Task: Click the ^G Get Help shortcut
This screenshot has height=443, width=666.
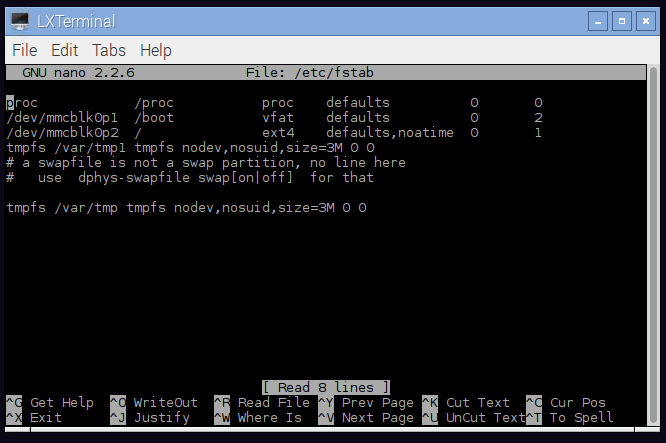Action: pos(50,402)
